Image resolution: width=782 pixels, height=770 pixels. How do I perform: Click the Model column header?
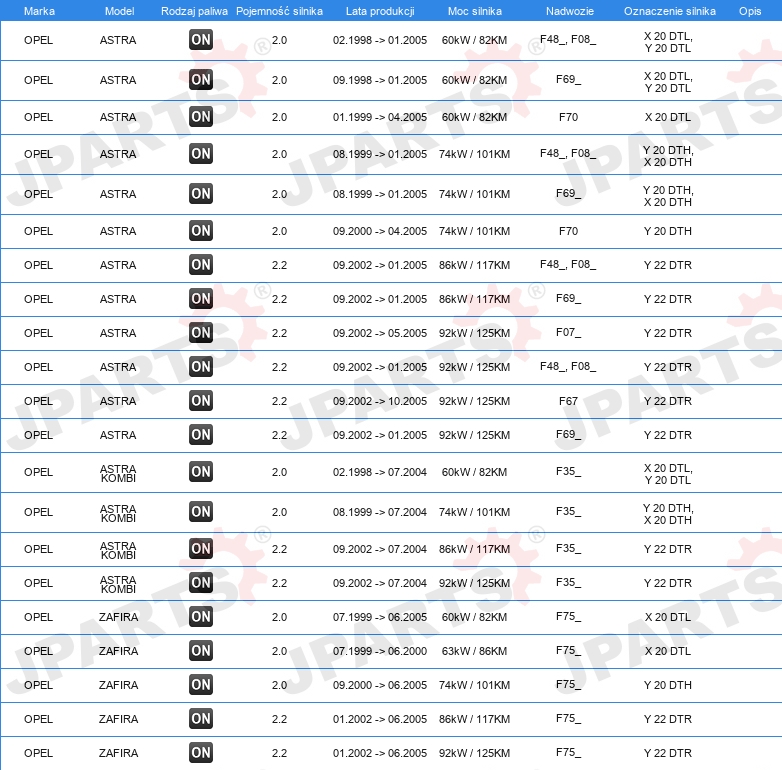(x=119, y=11)
